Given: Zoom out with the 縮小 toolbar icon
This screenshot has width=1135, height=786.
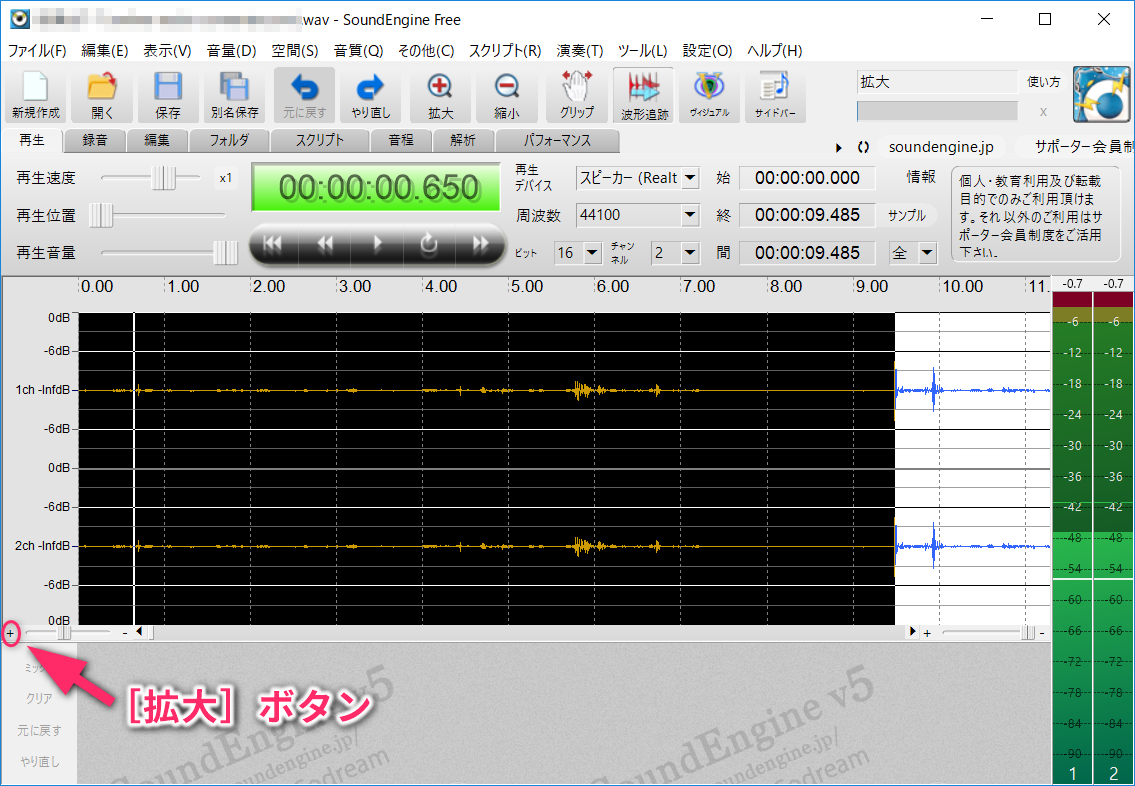Looking at the screenshot, I should [507, 95].
